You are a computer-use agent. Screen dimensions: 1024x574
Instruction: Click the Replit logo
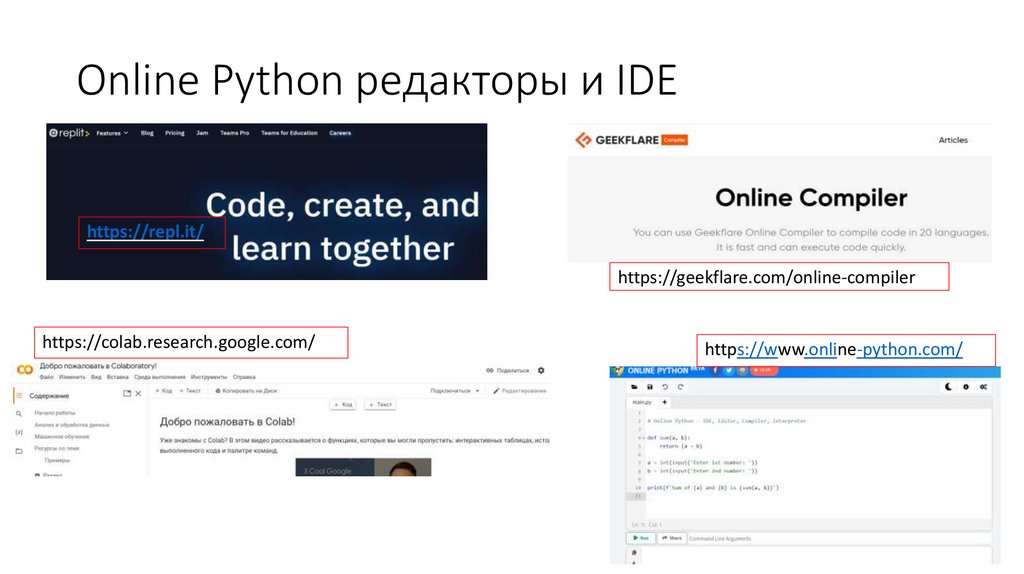(69, 133)
